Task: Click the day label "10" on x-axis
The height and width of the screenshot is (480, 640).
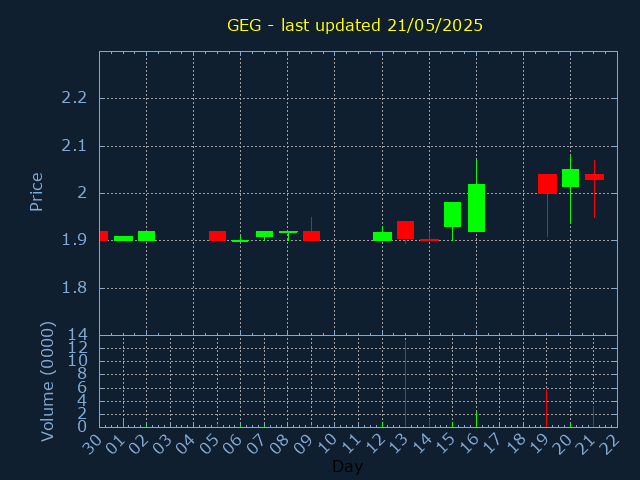Action: pyautogui.click(x=327, y=444)
